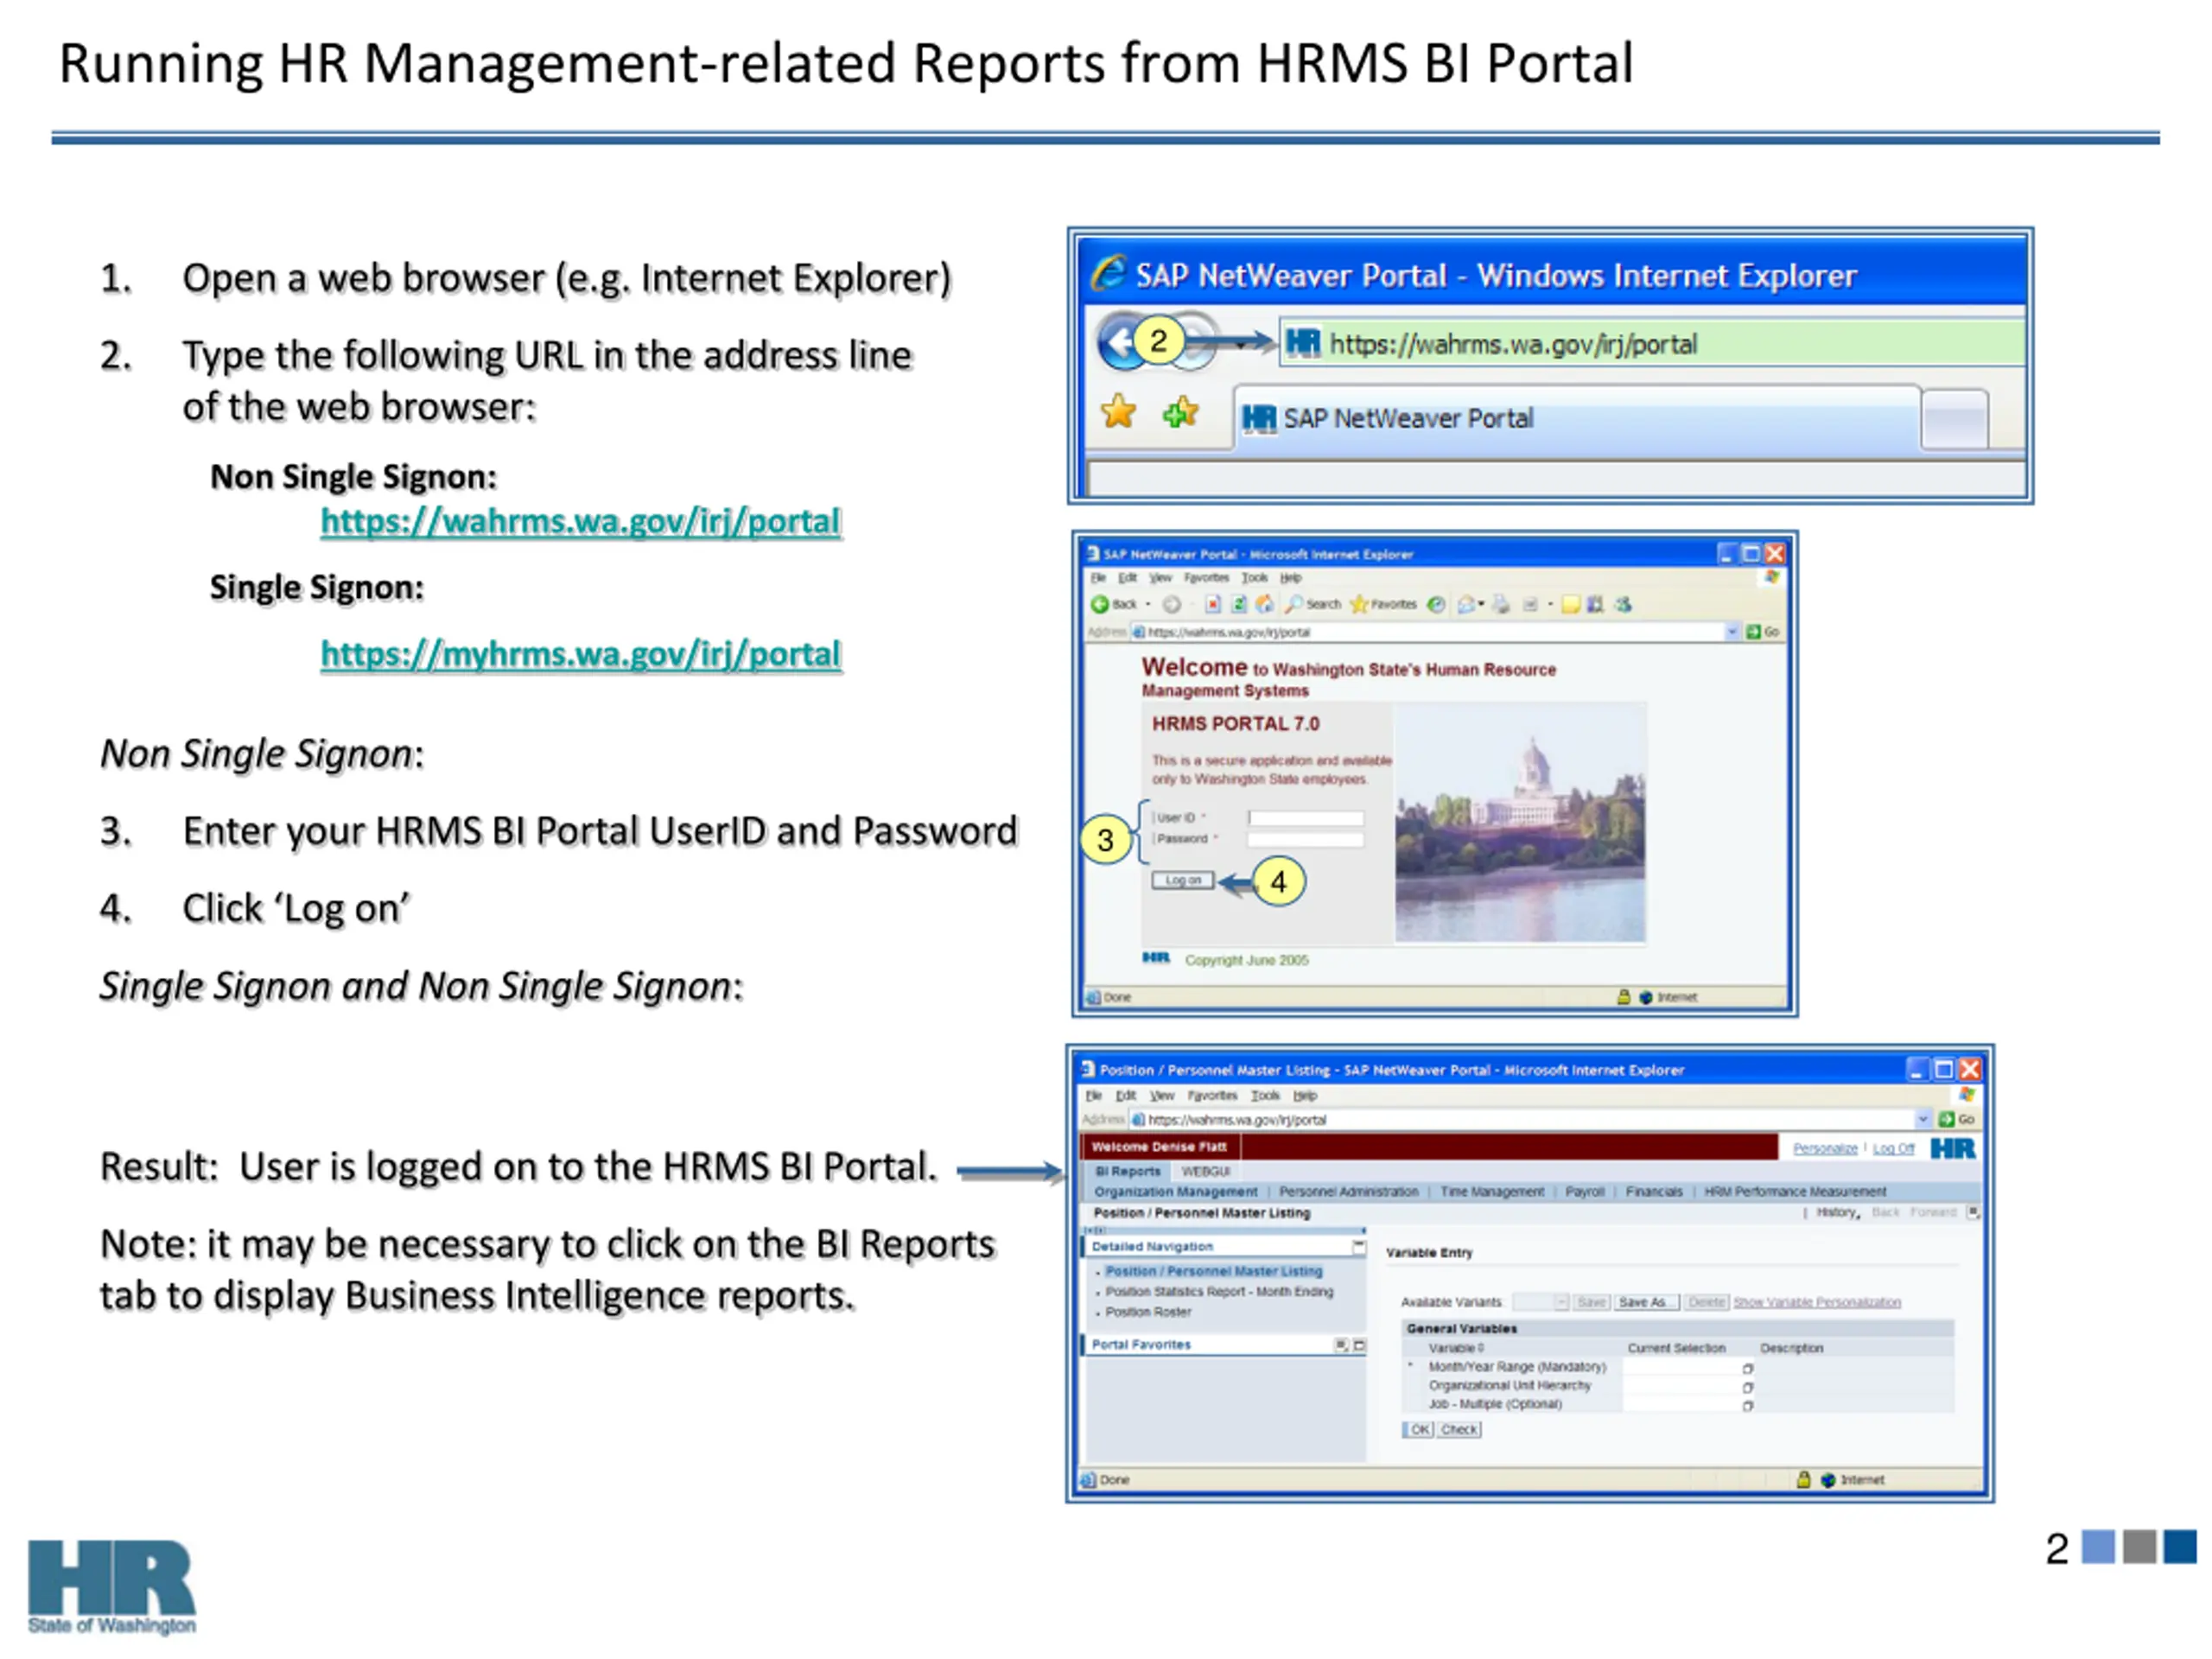Click the Print icon in login window toolbar
Screen dimensions: 2212x1659
pyautogui.click(x=1501, y=604)
